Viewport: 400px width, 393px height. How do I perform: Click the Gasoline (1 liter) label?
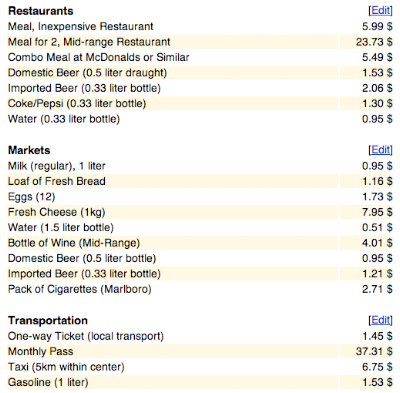(x=48, y=382)
